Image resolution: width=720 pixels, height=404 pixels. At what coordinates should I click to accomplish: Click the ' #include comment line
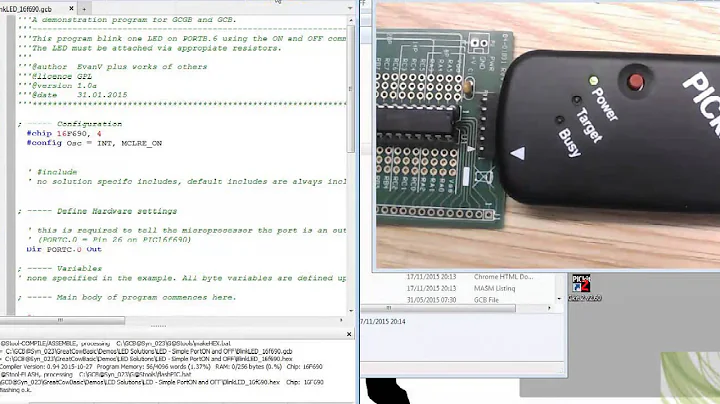coord(52,172)
